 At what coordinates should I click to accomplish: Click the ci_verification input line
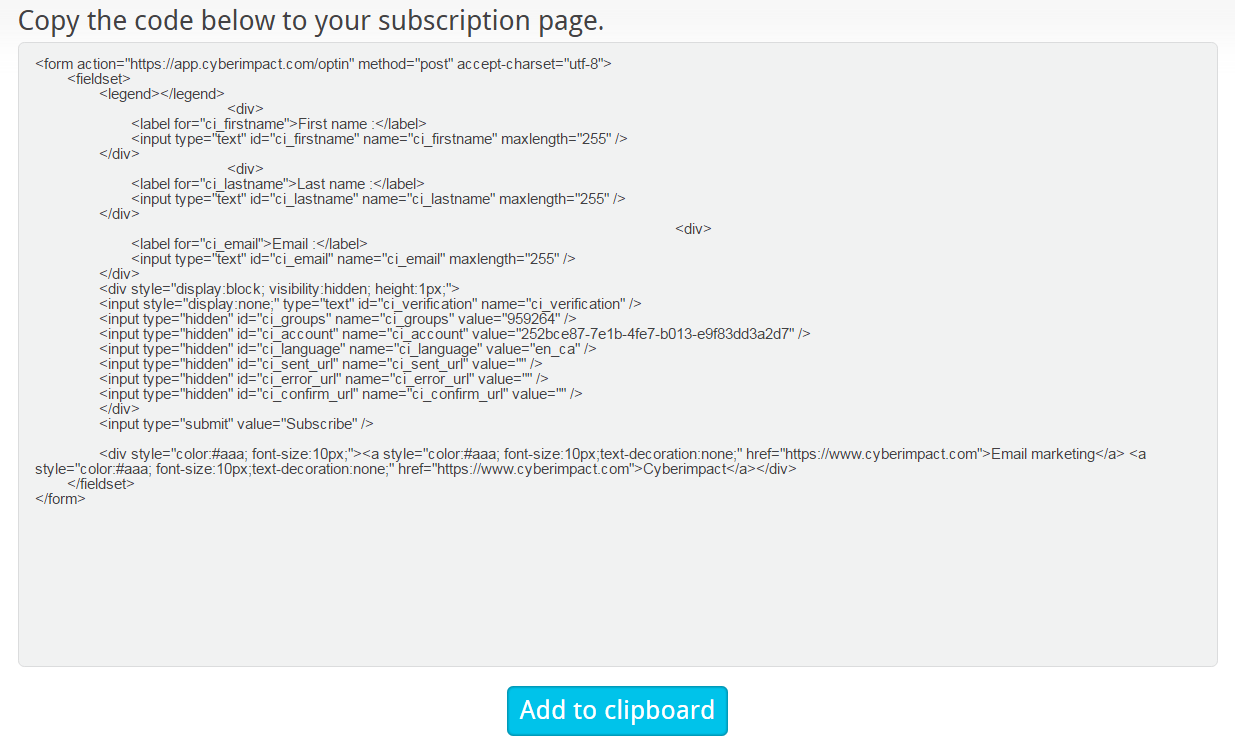(370, 304)
